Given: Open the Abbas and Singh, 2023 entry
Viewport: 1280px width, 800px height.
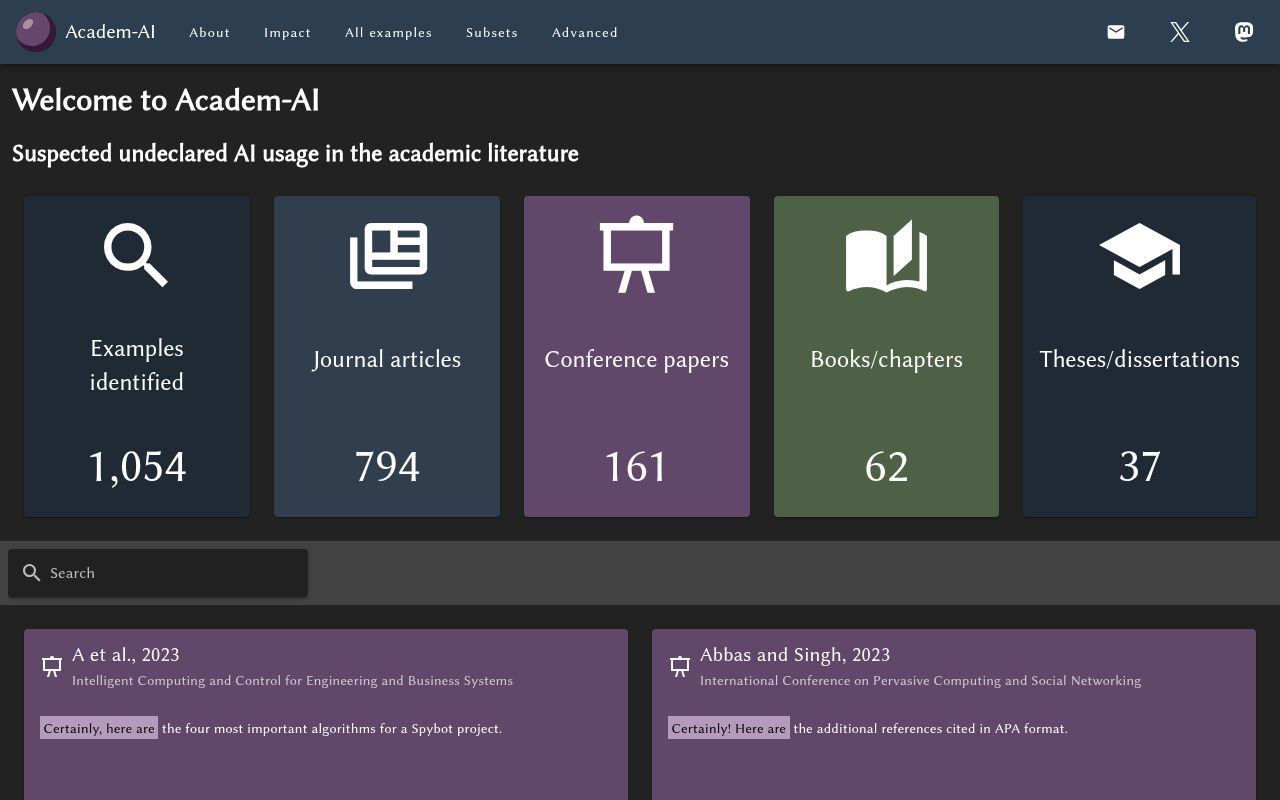Looking at the screenshot, I should tap(954, 714).
